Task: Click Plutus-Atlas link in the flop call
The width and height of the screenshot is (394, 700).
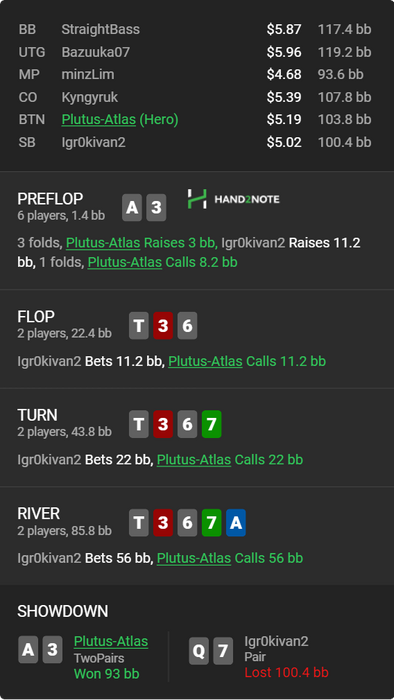Action: click(x=205, y=361)
